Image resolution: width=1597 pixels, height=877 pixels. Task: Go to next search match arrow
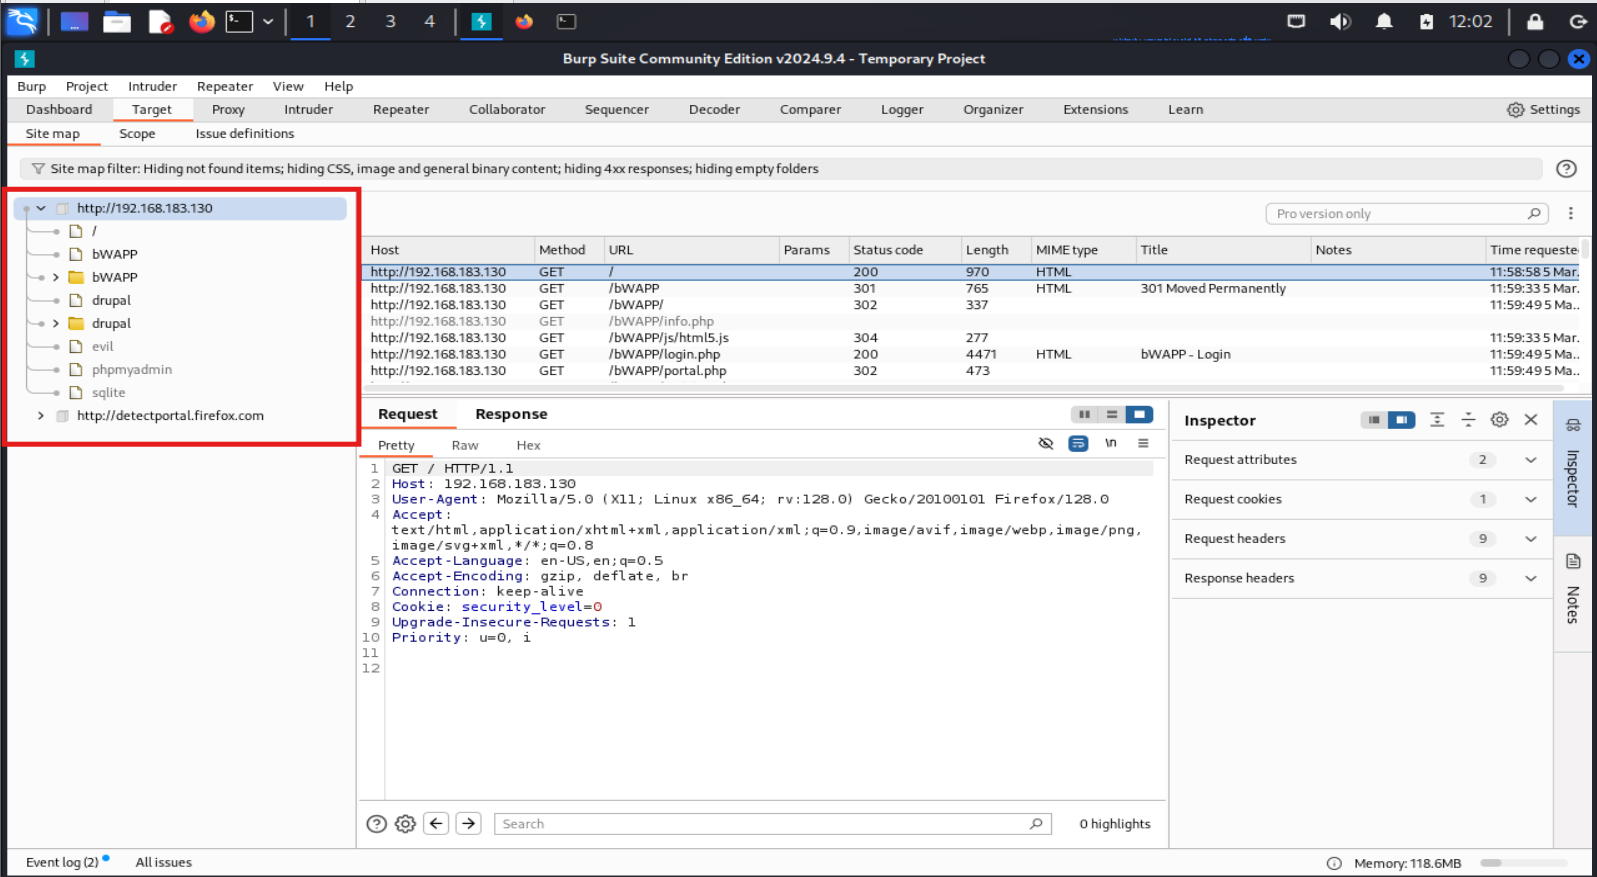pos(468,823)
